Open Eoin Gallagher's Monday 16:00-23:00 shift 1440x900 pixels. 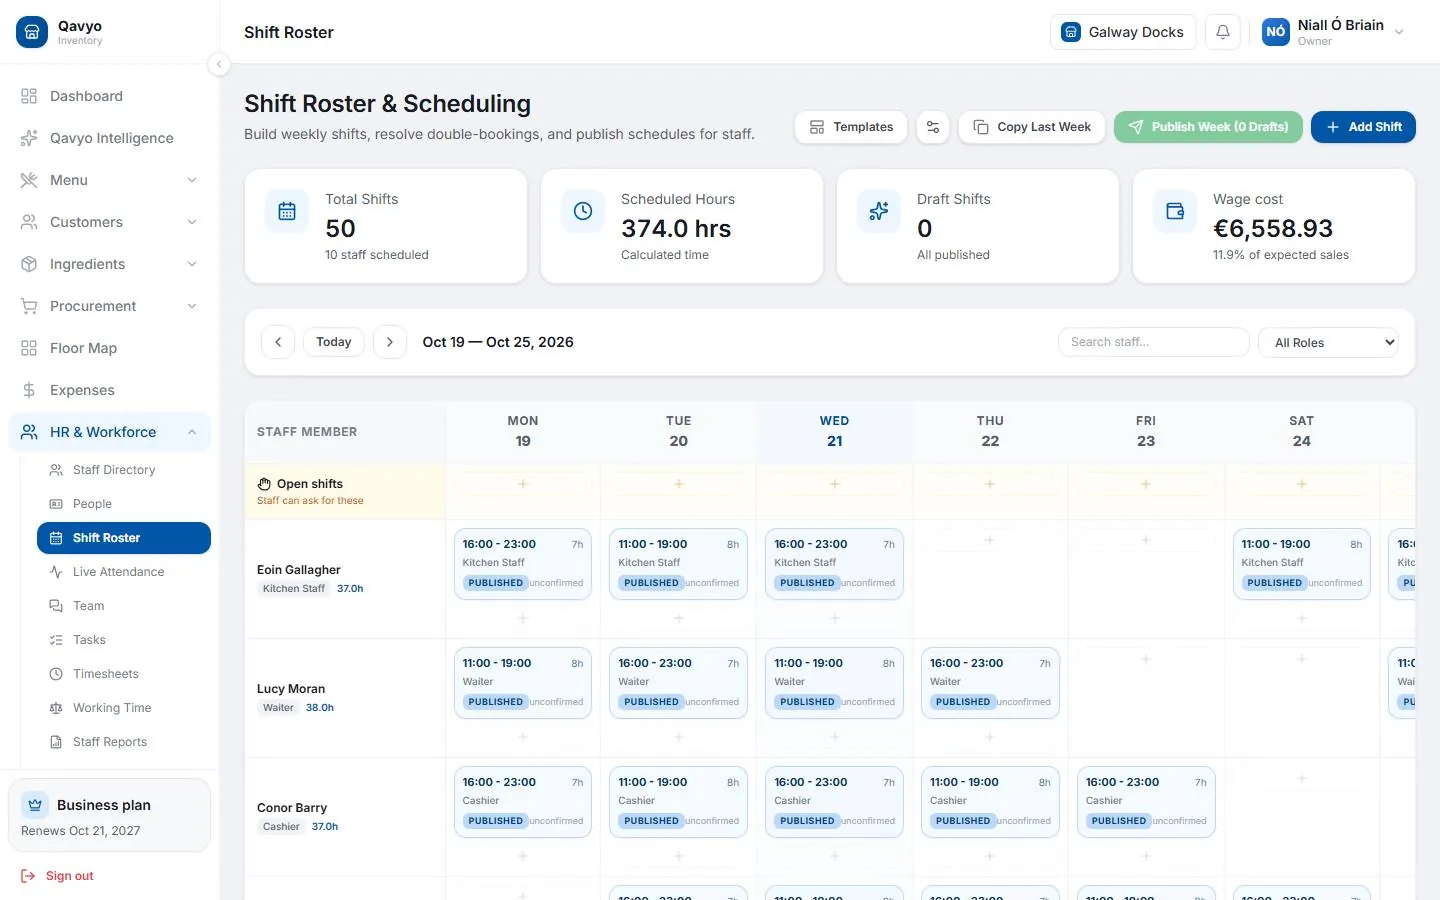click(523, 564)
